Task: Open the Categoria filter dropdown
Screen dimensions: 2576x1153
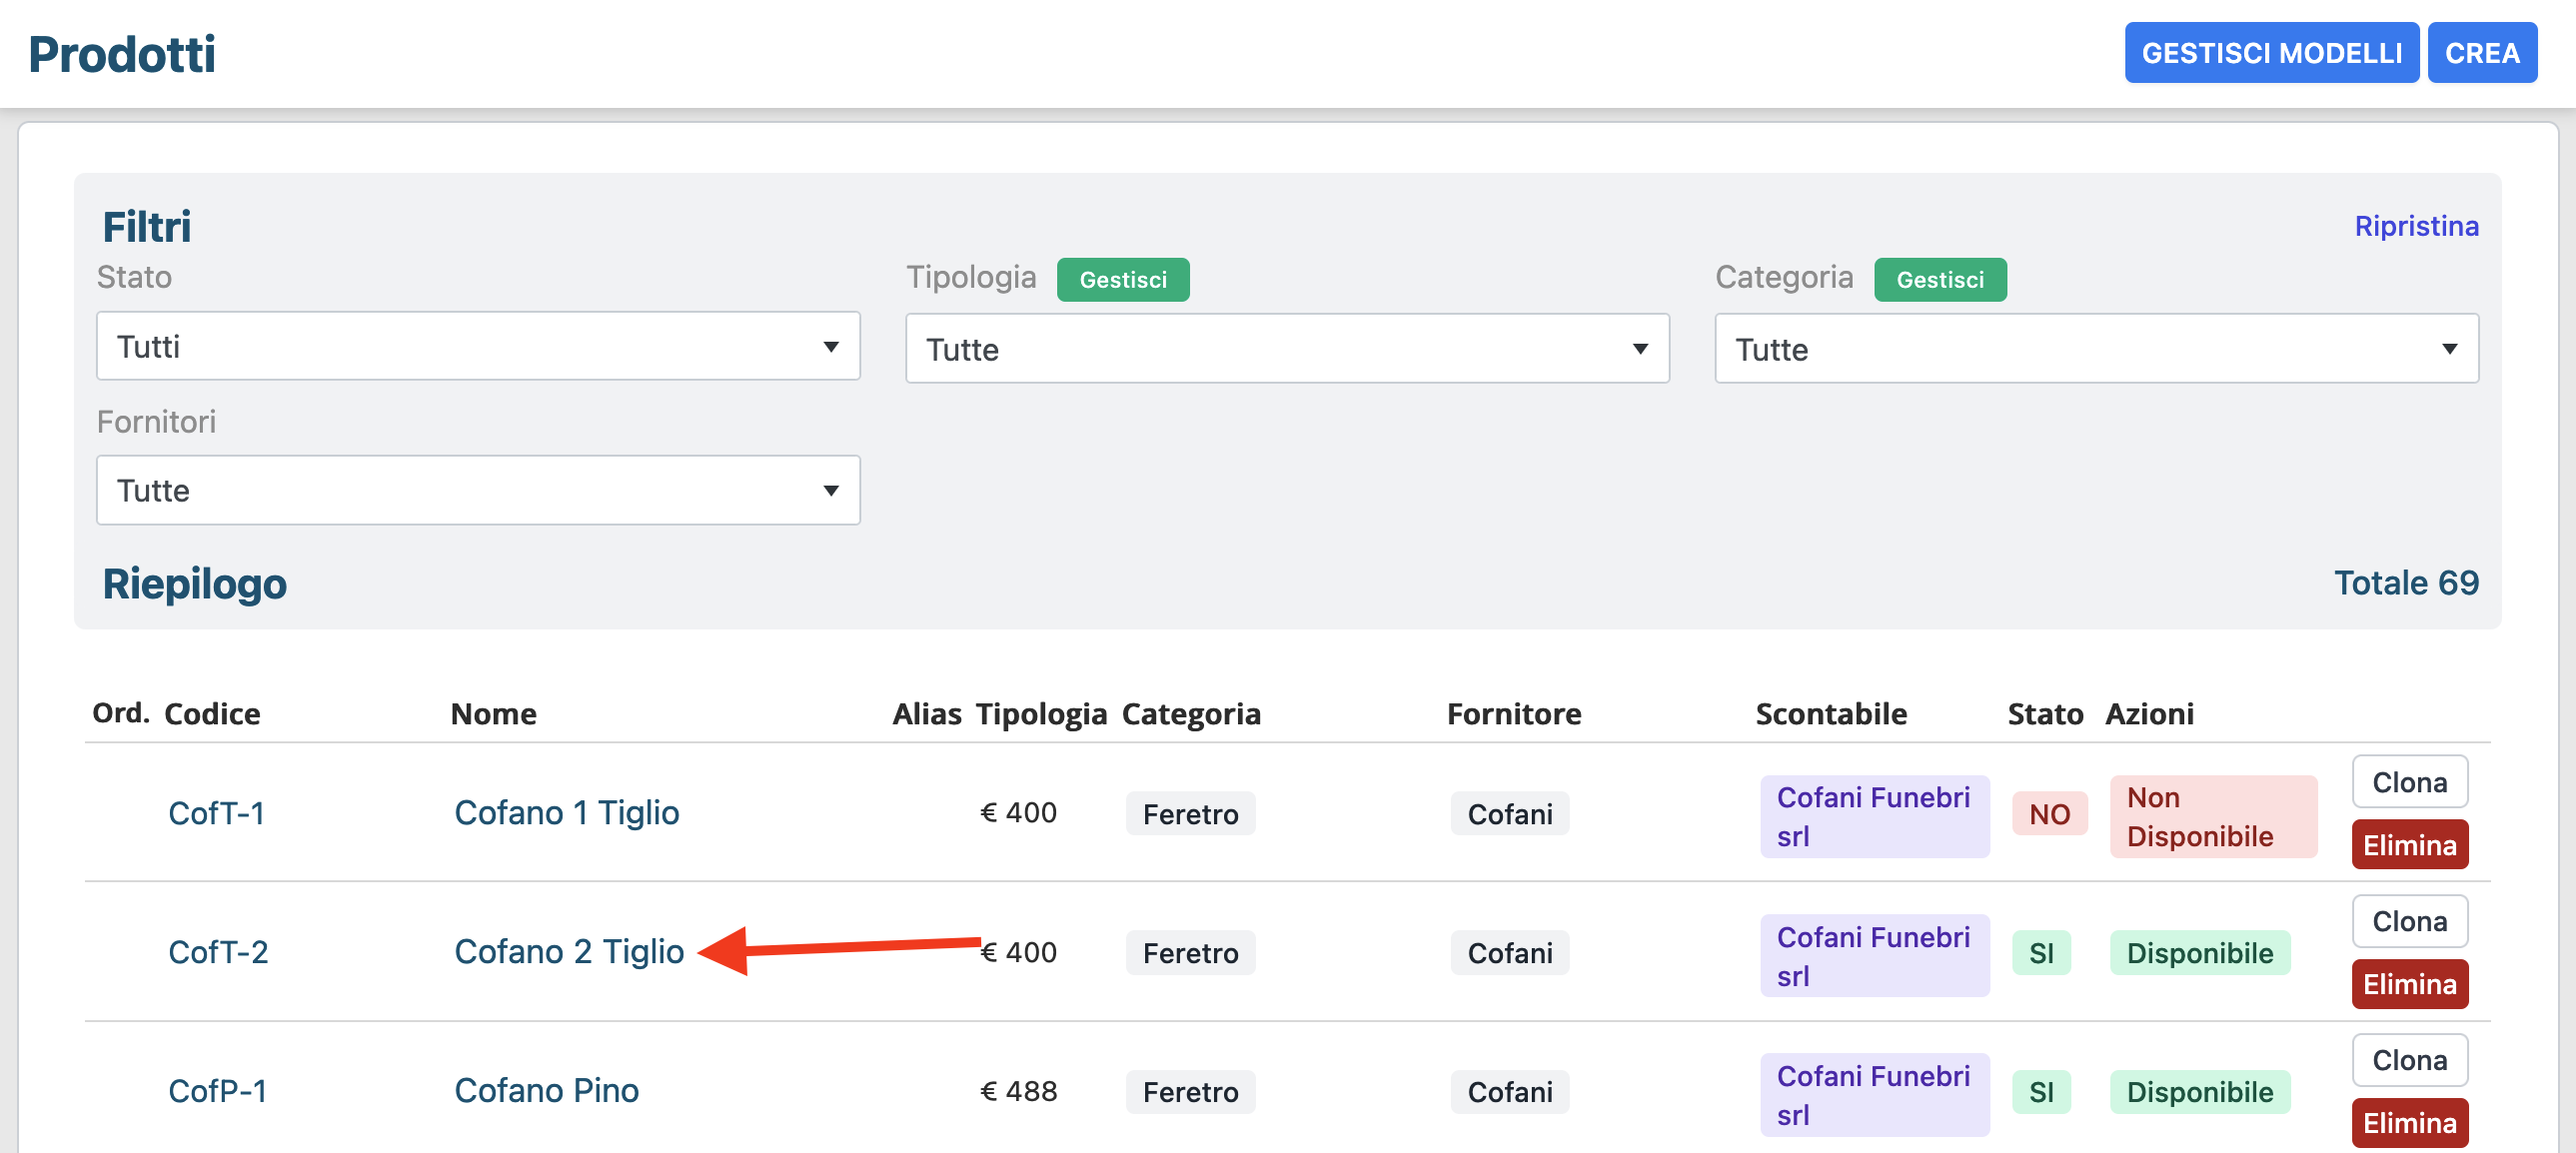Action: (2095, 349)
